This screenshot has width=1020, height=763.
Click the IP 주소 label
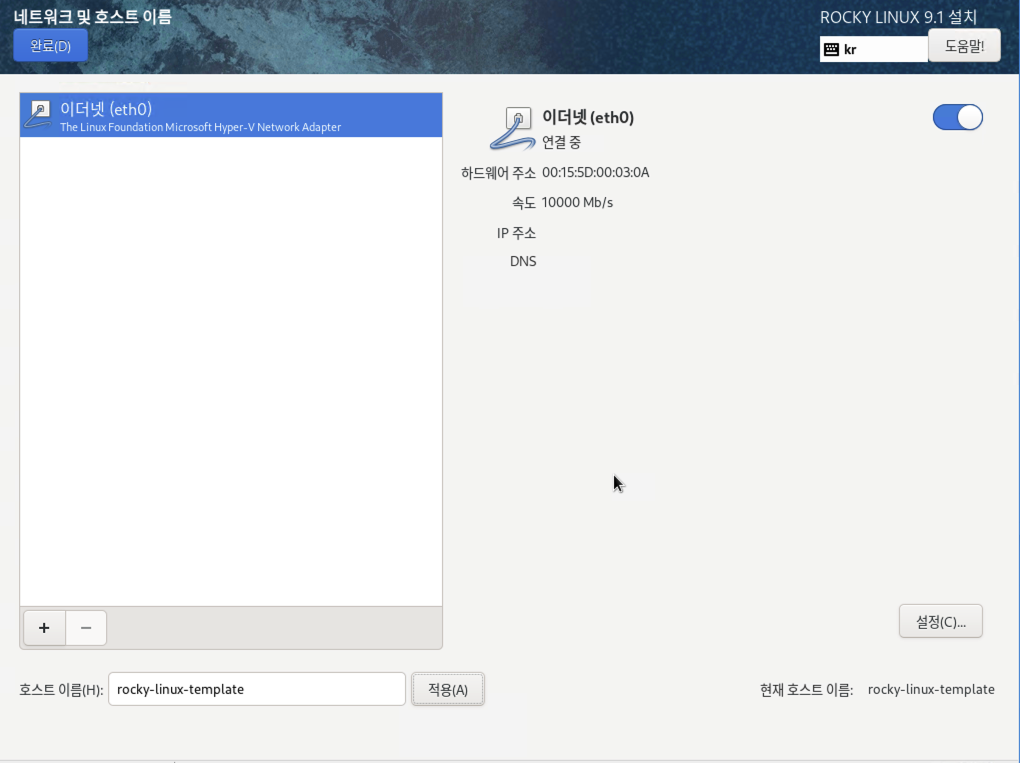pyautogui.click(x=517, y=233)
